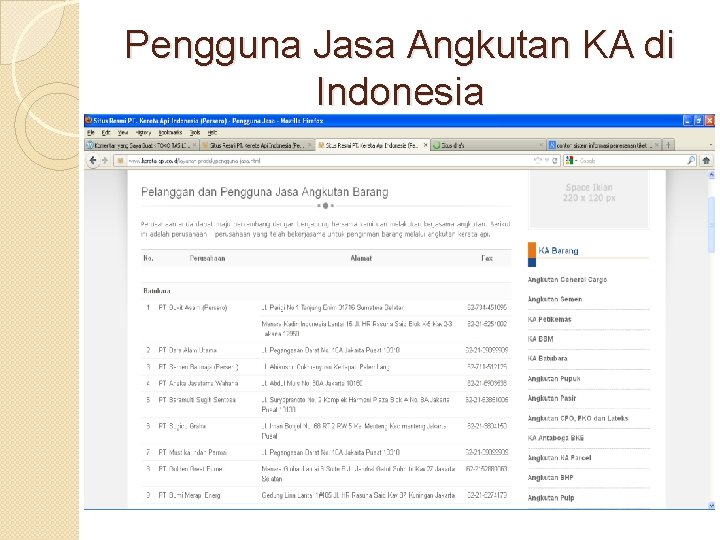
Task: Reload the page using the refresh icon
Action: coord(555,160)
